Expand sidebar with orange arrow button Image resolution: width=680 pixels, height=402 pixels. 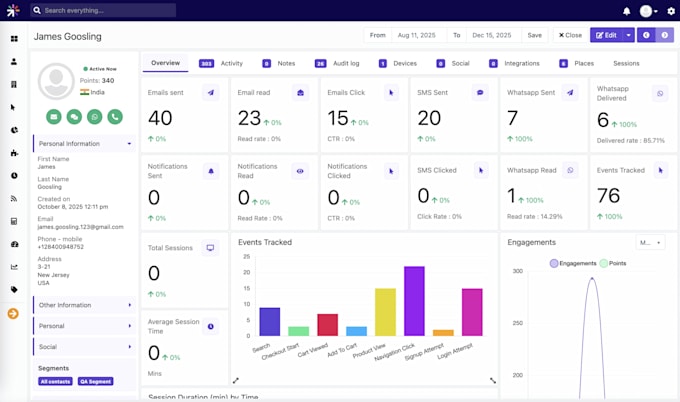(13, 313)
